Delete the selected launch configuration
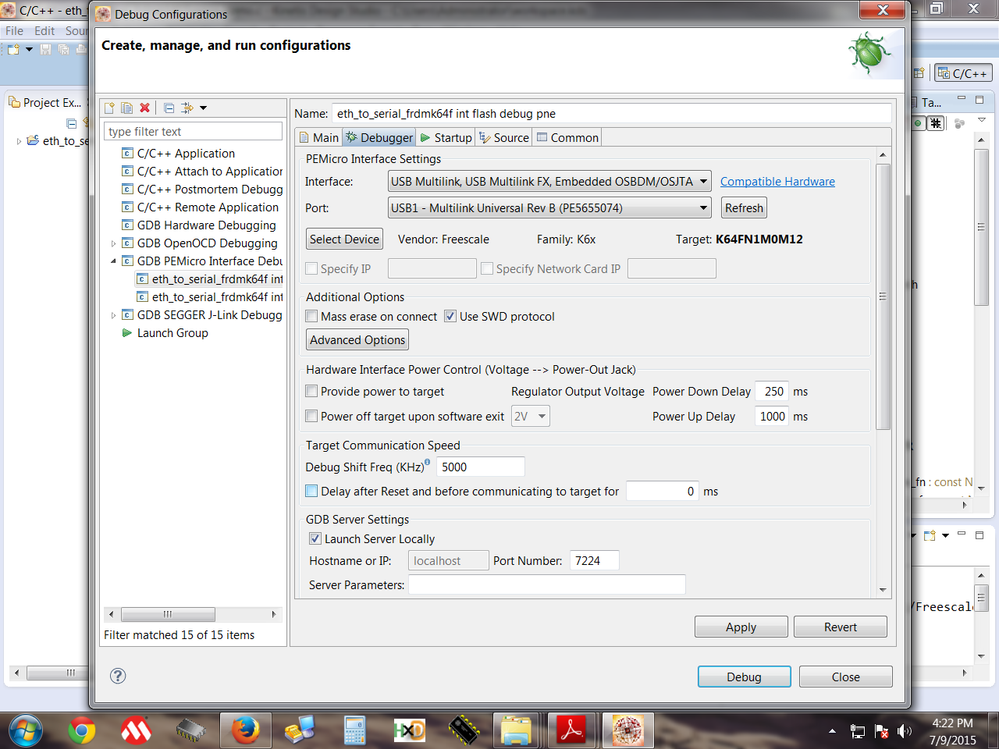The height and width of the screenshot is (749, 999). click(145, 108)
